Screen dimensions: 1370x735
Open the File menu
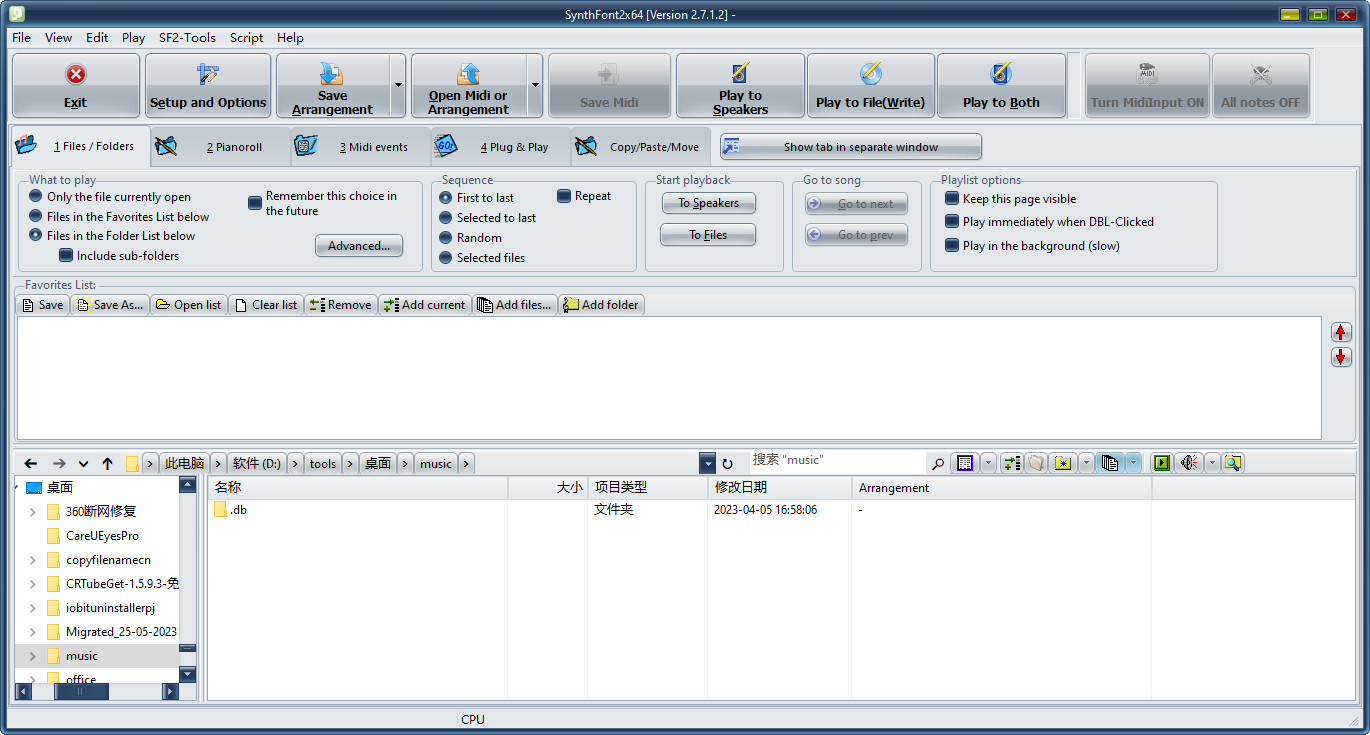(21, 37)
